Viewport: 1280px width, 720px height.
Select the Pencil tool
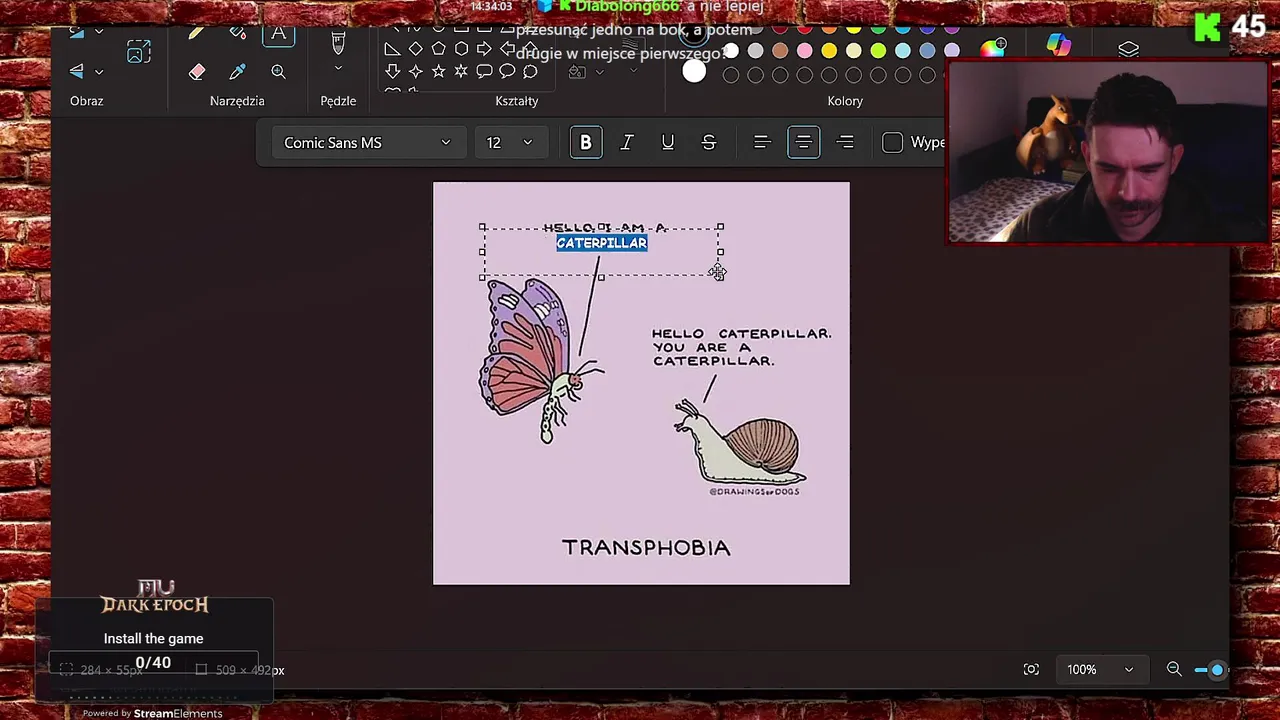click(197, 35)
